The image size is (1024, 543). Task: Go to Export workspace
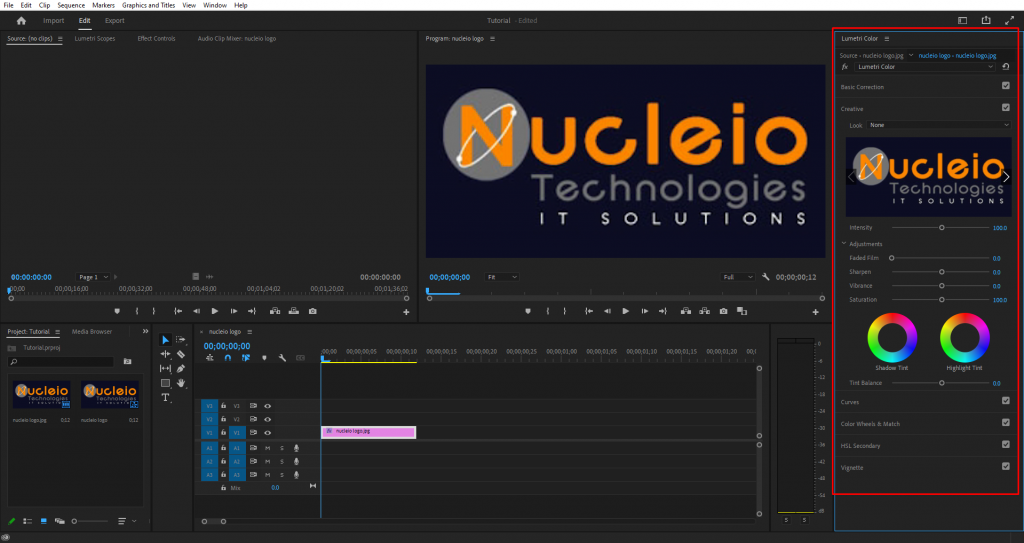114,21
